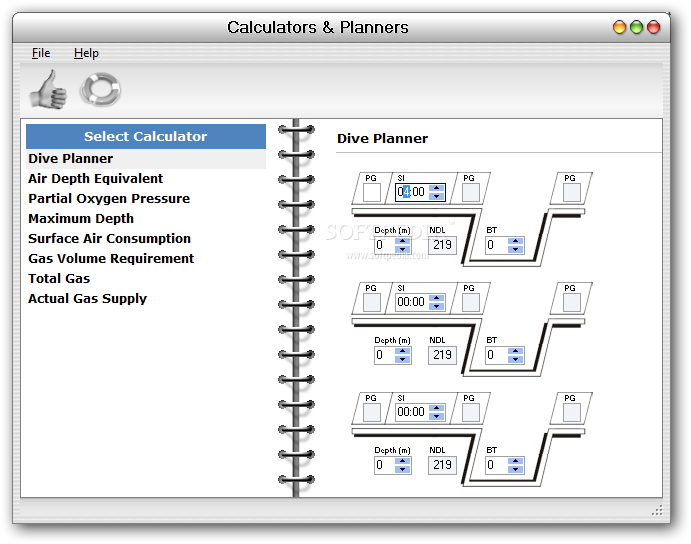Increase first dive depth with up arrow
Viewport: 691px width, 544px height.
pos(402,241)
